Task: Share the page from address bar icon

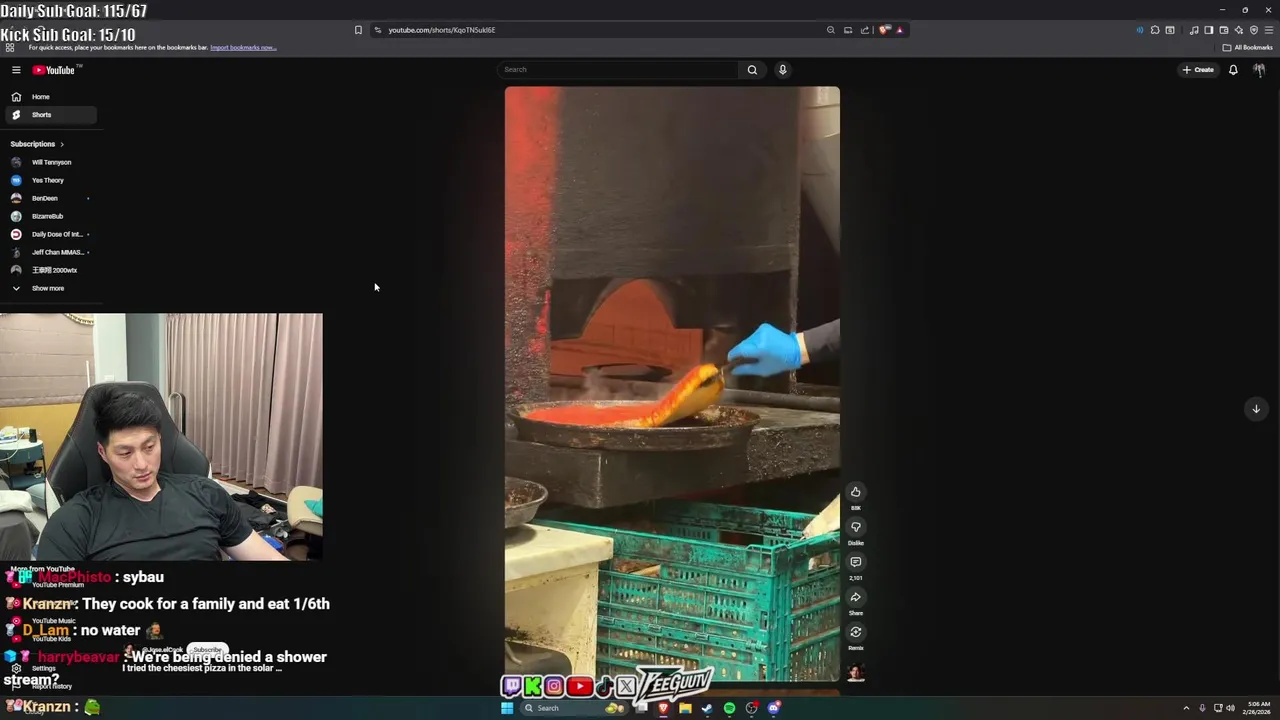Action: click(x=865, y=30)
